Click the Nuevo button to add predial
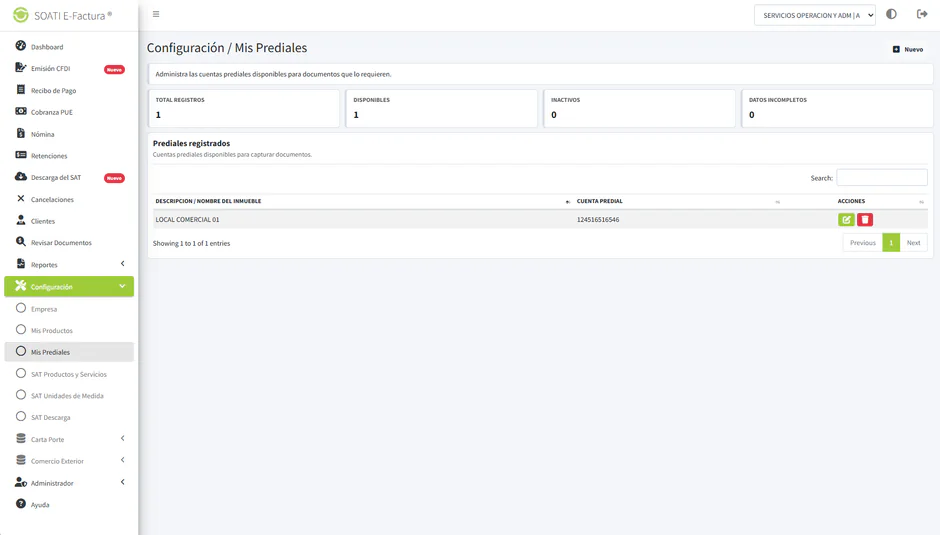The image size is (940, 535). coord(908,49)
